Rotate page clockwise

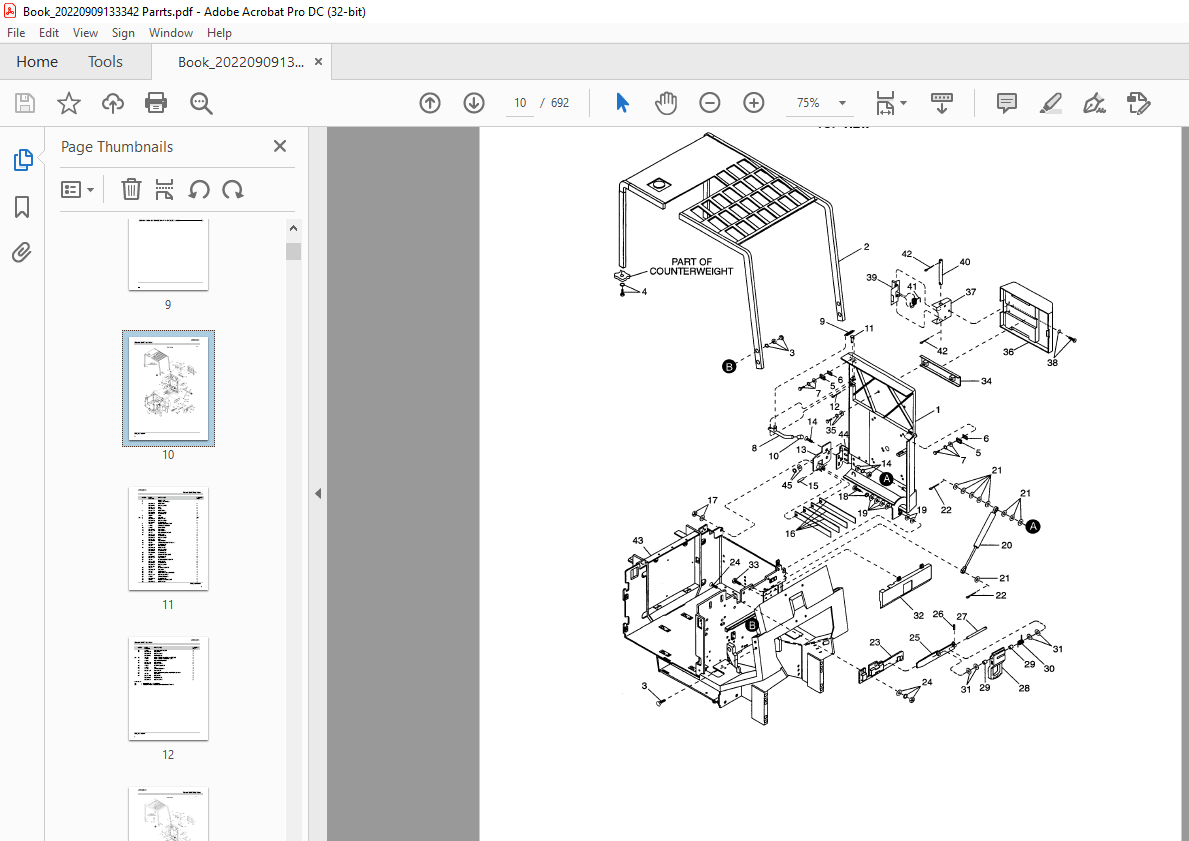233,190
